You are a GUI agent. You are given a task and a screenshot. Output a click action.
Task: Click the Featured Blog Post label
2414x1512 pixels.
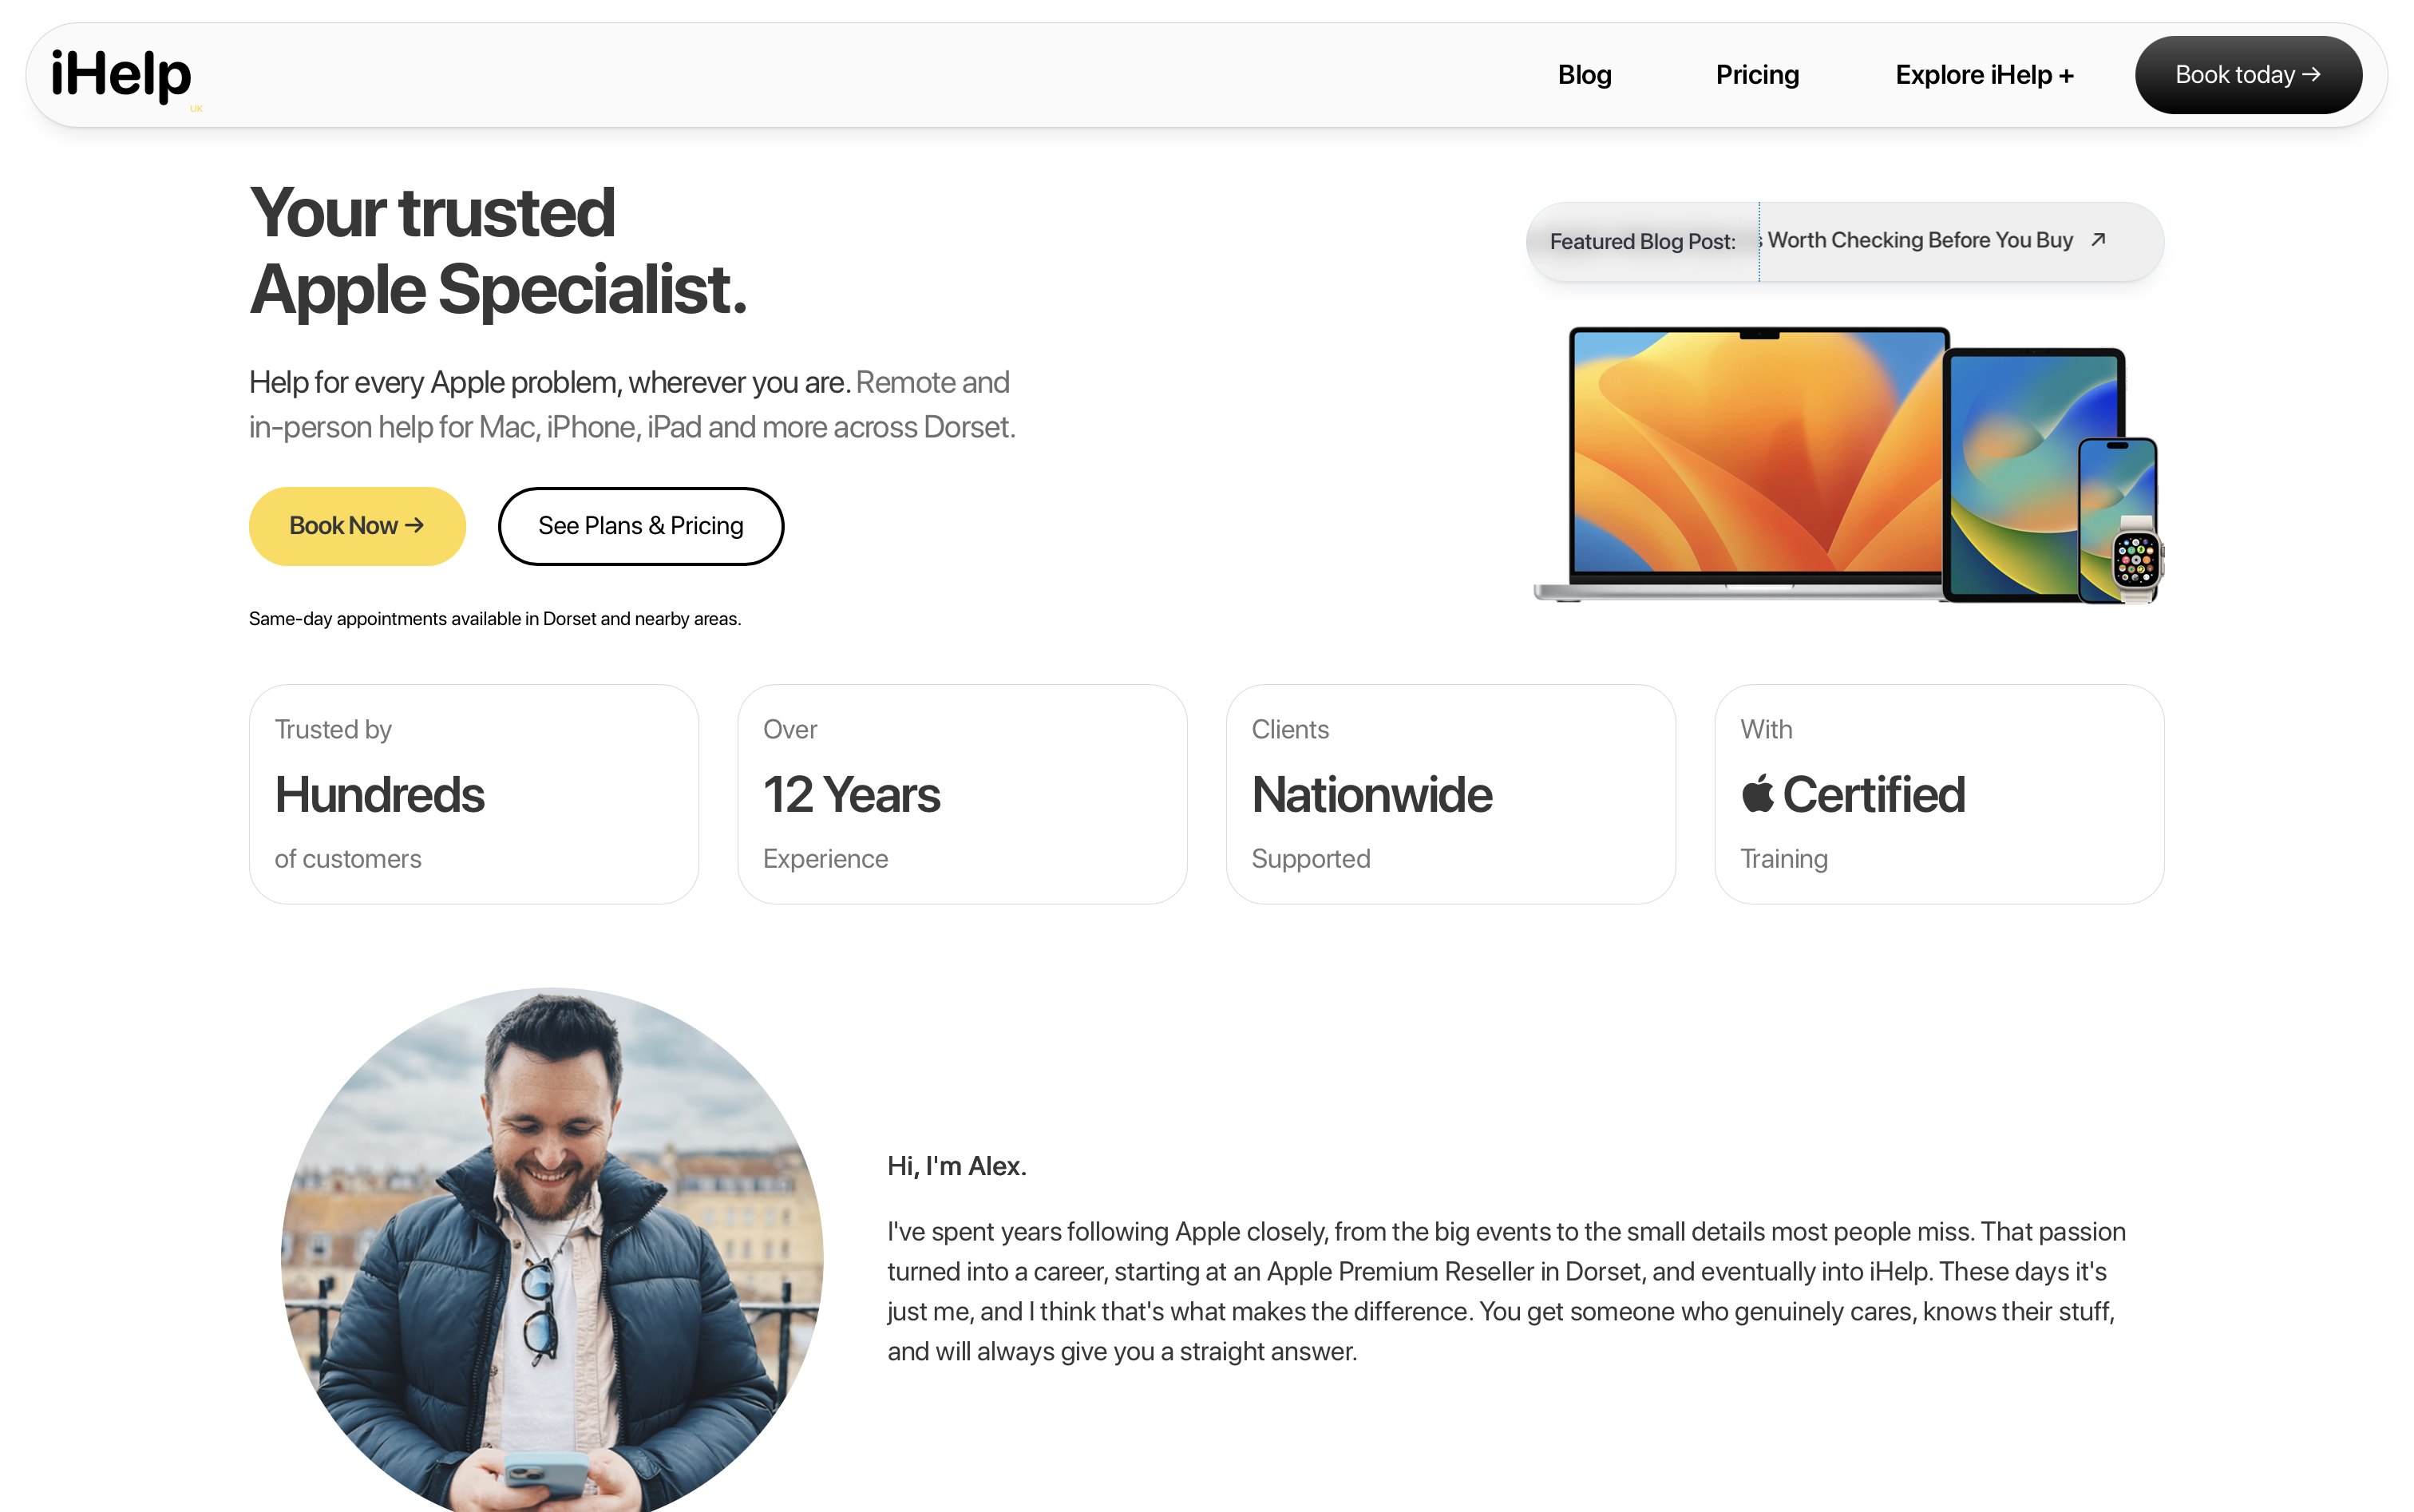[x=1642, y=242]
